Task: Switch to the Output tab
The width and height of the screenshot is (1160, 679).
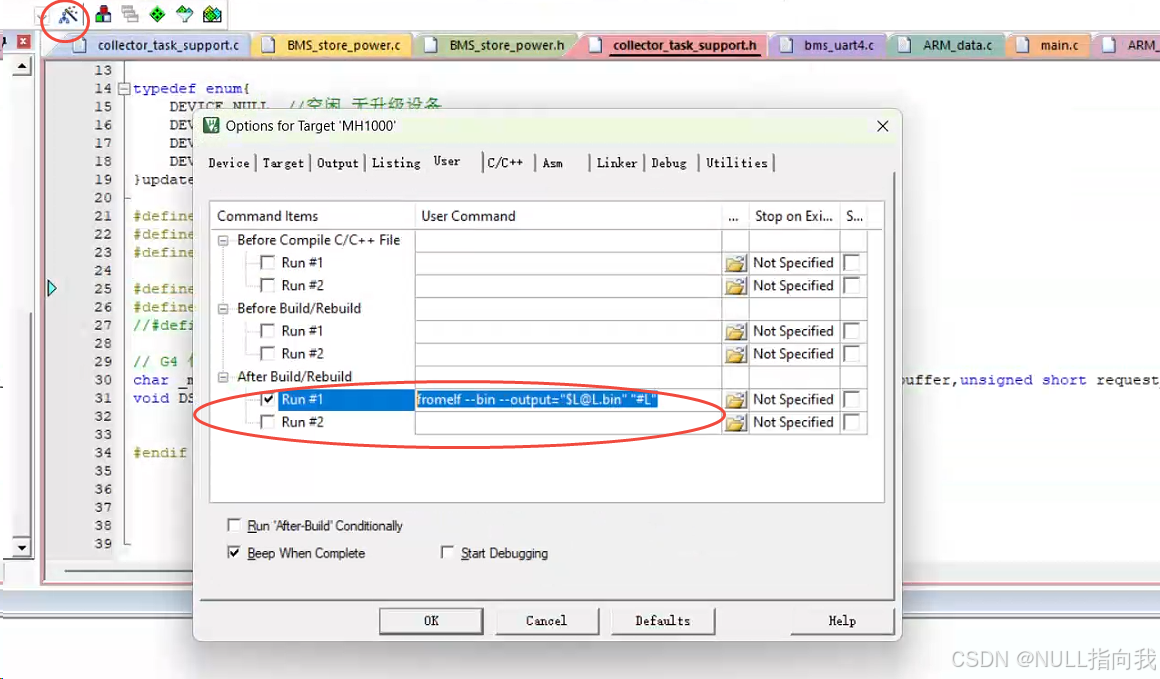Action: (x=337, y=163)
